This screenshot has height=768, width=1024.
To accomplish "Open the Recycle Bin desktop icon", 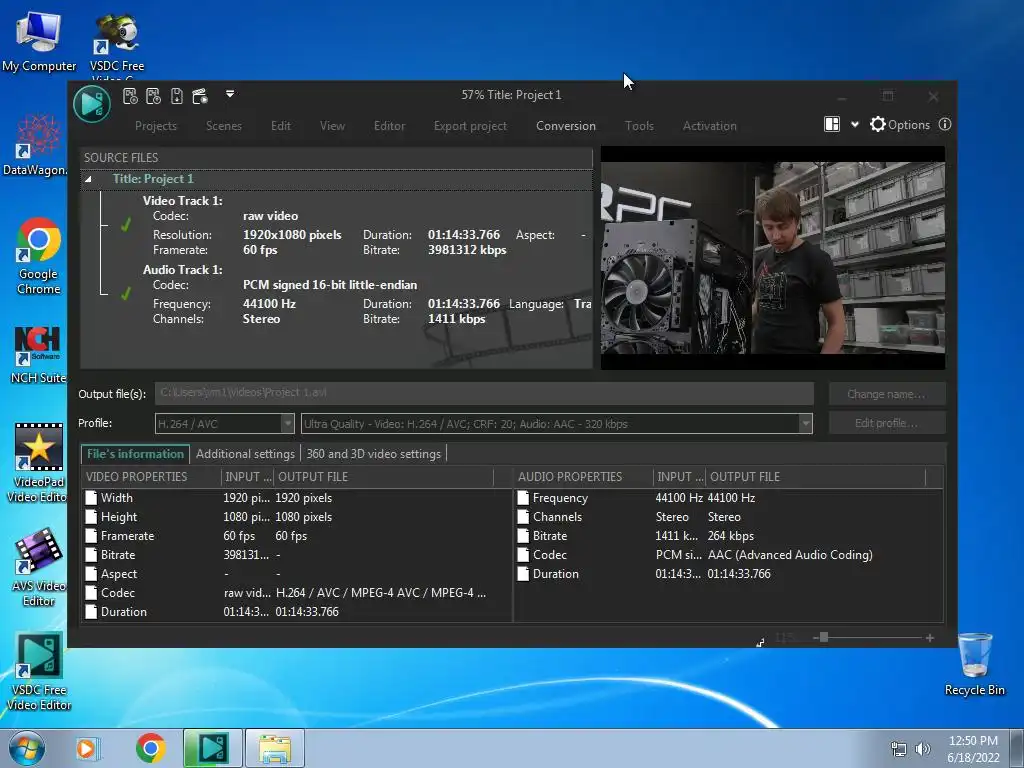I will coord(974,665).
